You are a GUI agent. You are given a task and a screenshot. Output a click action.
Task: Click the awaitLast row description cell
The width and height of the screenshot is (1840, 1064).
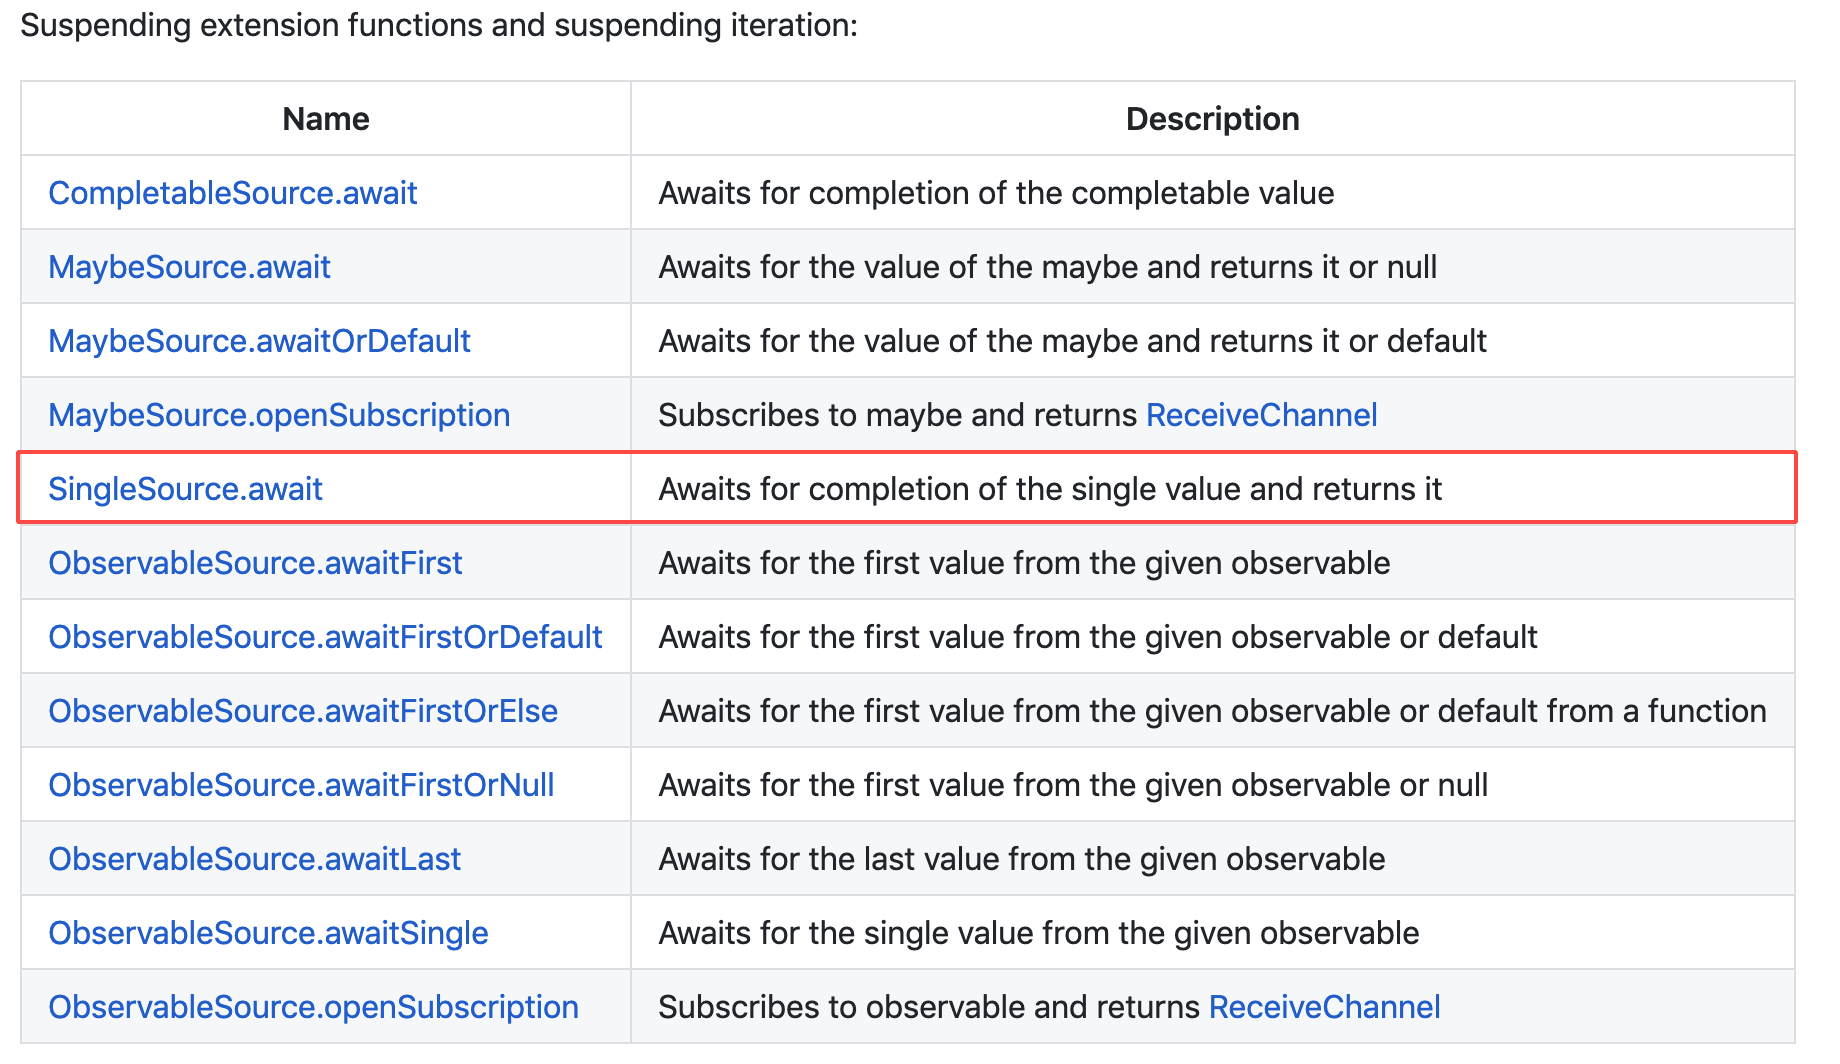coord(1021,859)
